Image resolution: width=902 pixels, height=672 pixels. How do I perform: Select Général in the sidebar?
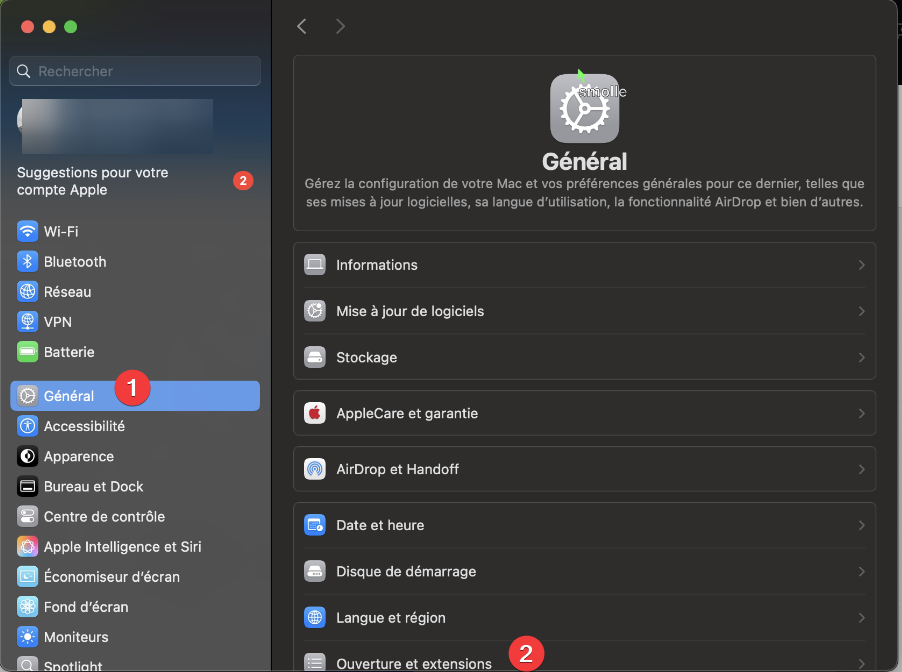pos(135,396)
